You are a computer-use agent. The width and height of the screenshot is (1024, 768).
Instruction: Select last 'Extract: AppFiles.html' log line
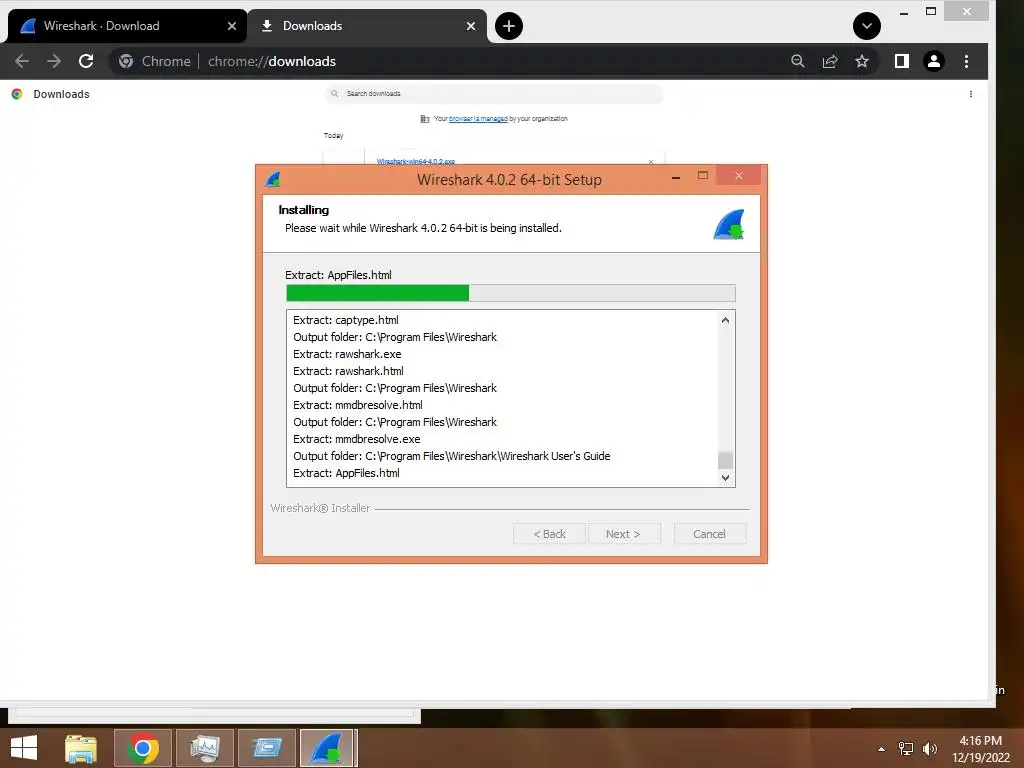(346, 473)
